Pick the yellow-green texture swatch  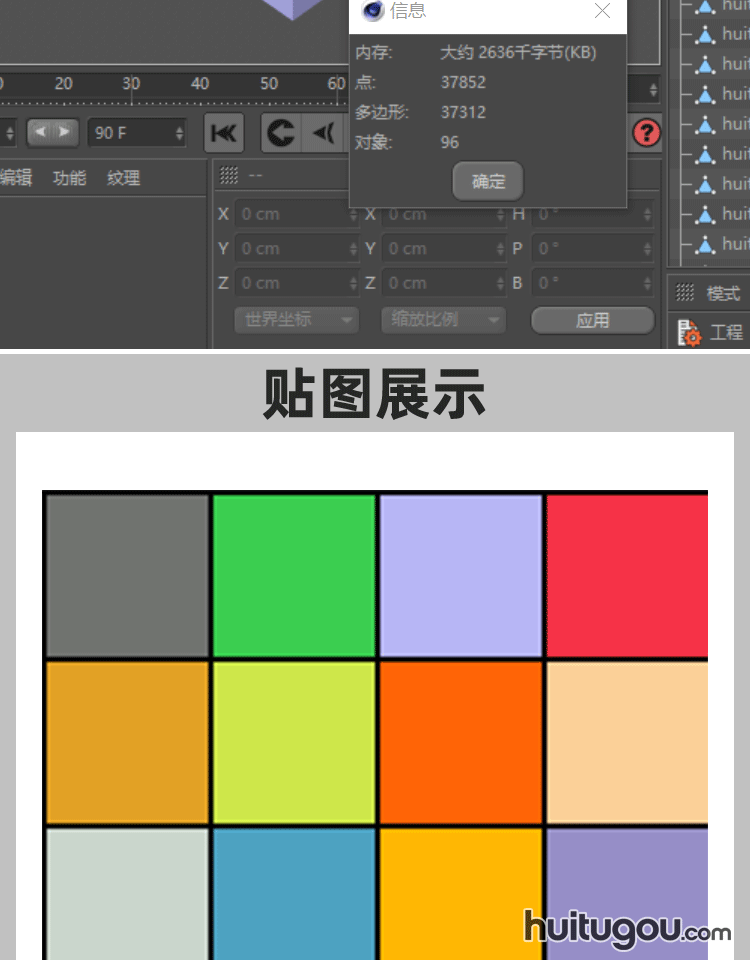tap(294, 743)
